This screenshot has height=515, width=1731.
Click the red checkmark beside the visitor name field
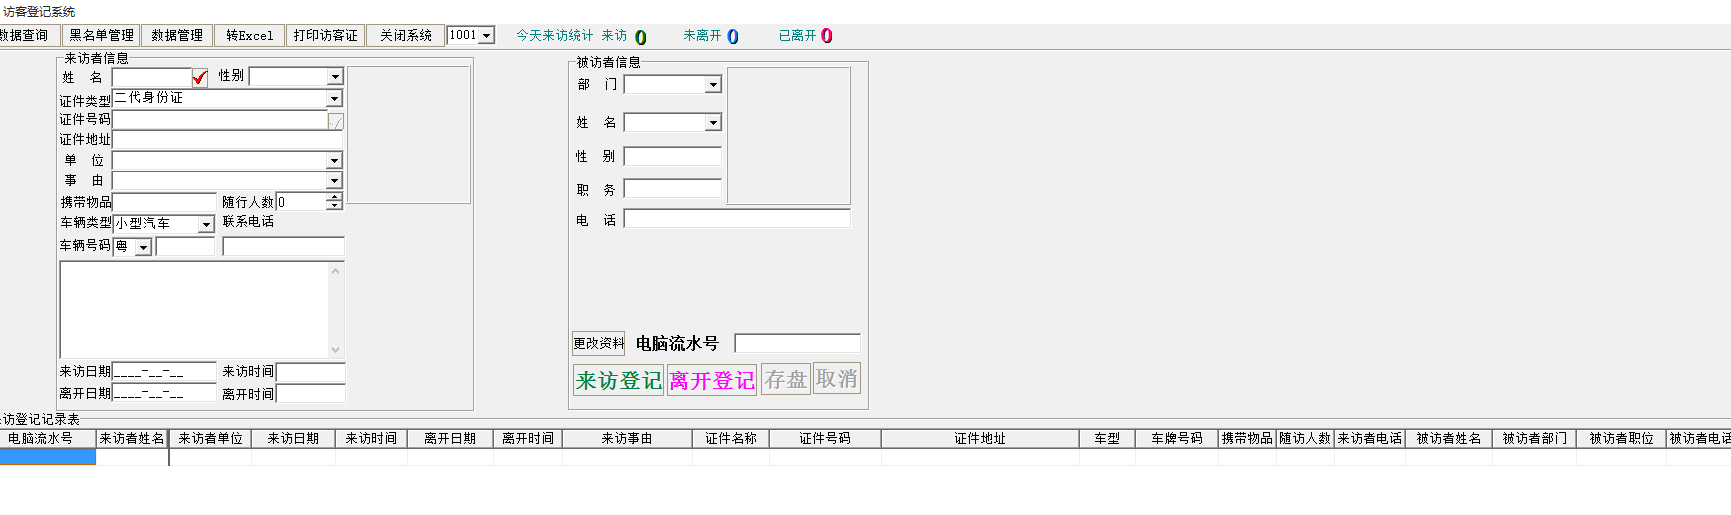point(200,78)
